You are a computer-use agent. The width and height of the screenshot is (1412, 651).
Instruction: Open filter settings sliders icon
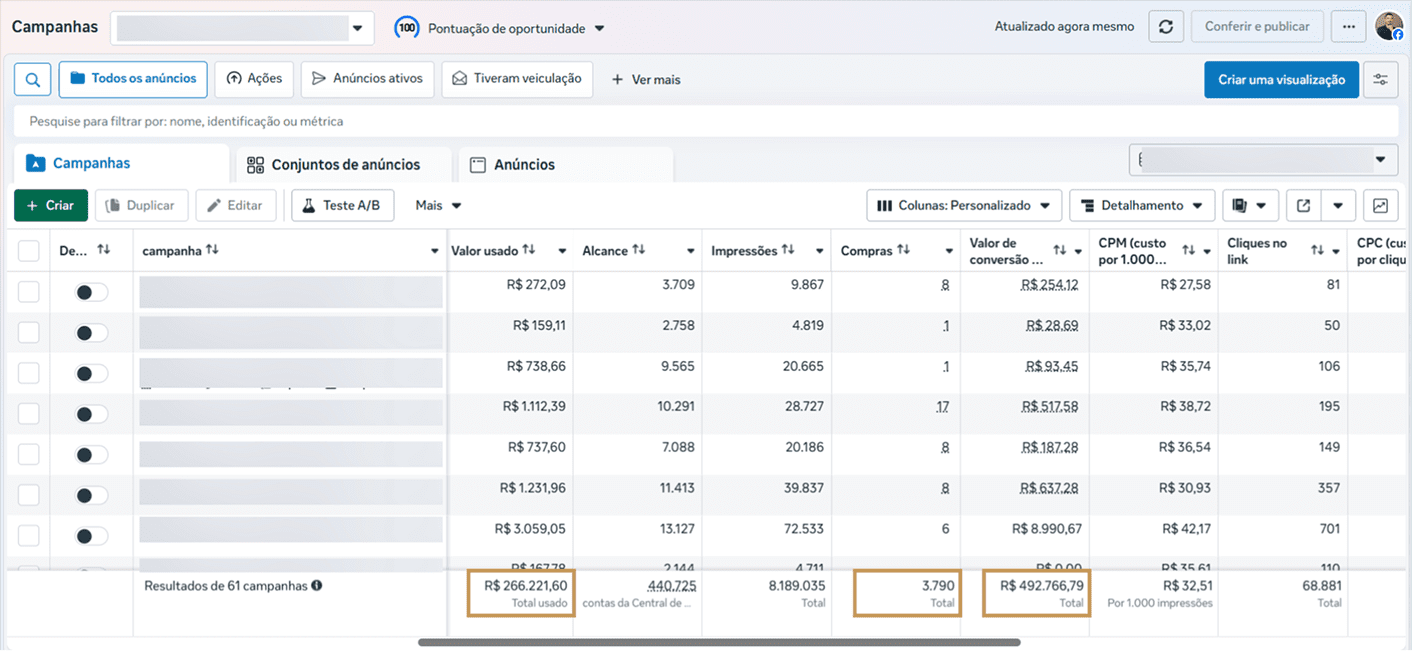[1381, 79]
